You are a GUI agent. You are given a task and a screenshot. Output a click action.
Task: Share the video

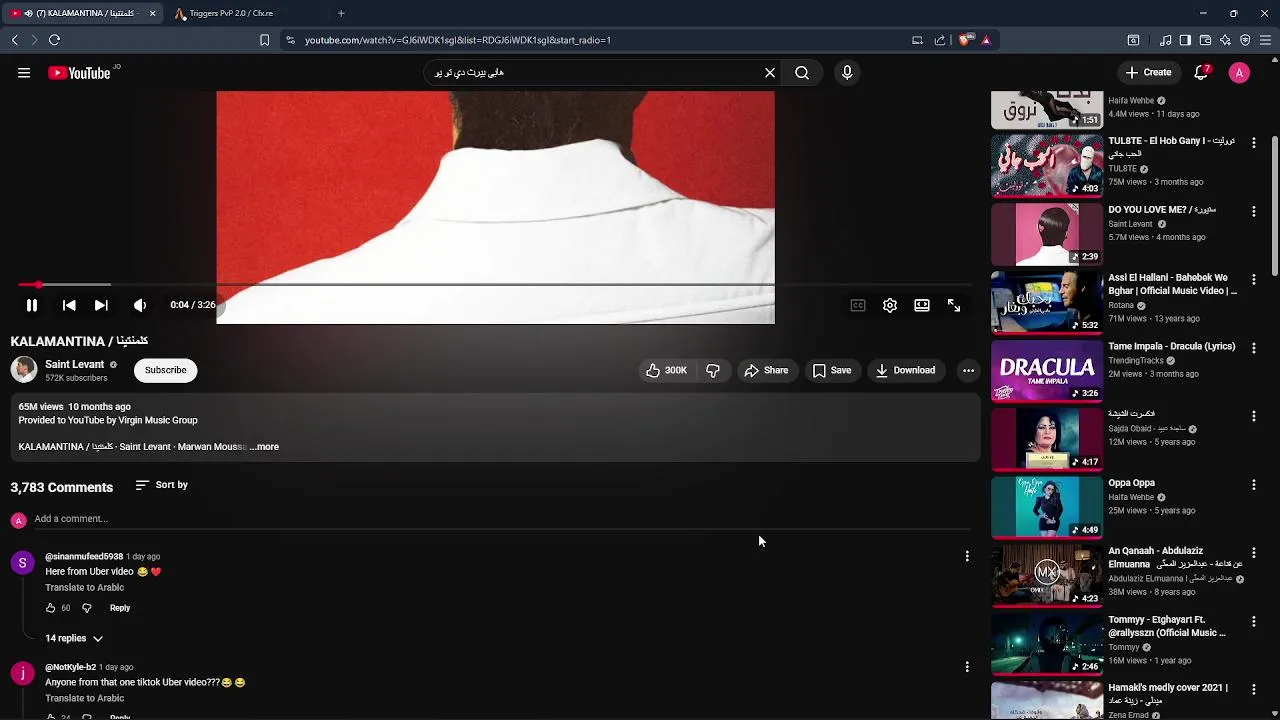point(766,370)
